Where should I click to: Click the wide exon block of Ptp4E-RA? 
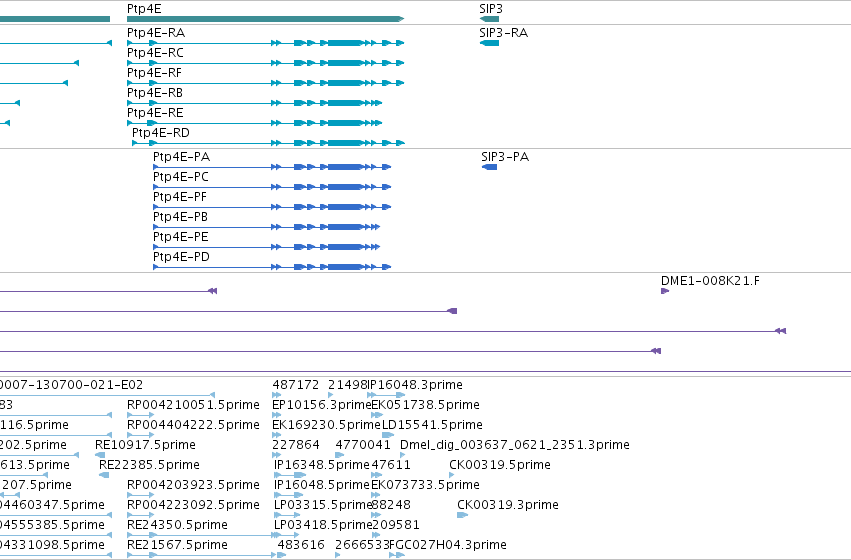click(345, 43)
